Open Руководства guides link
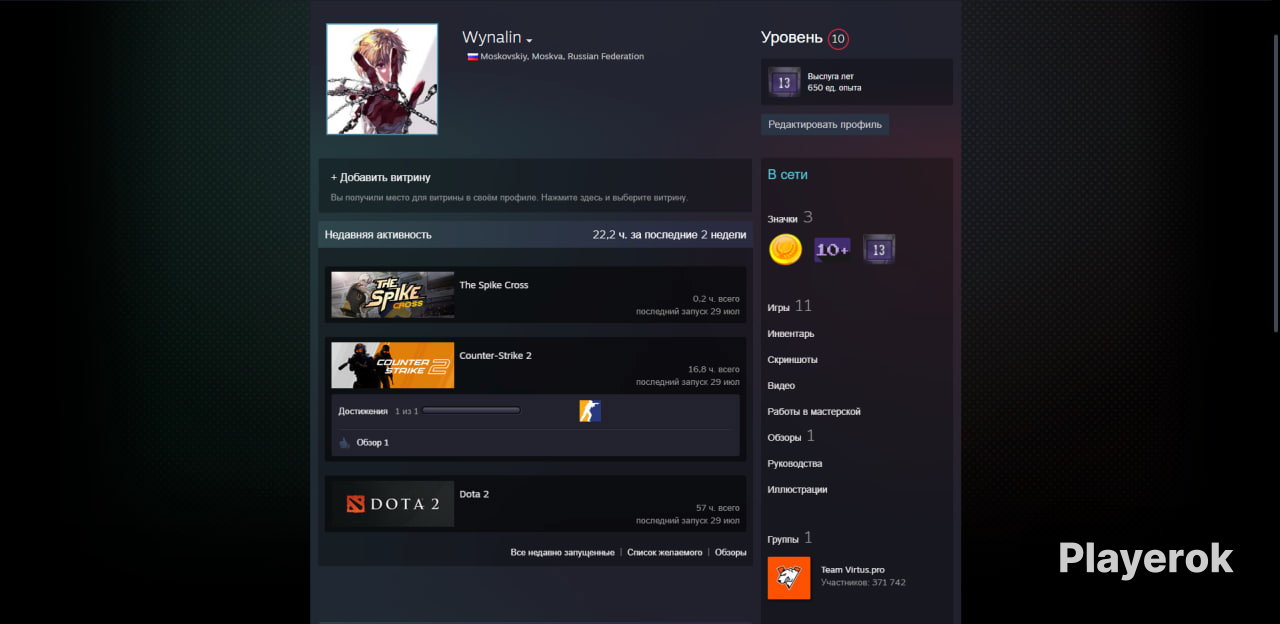 795,464
